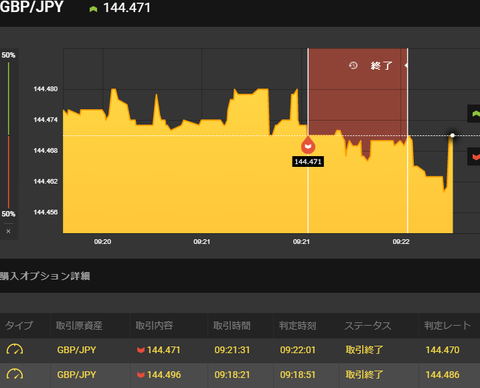The height and width of the screenshot is (388, 480).
Task: Click the 09:22 time axis label
Action: pyautogui.click(x=401, y=242)
